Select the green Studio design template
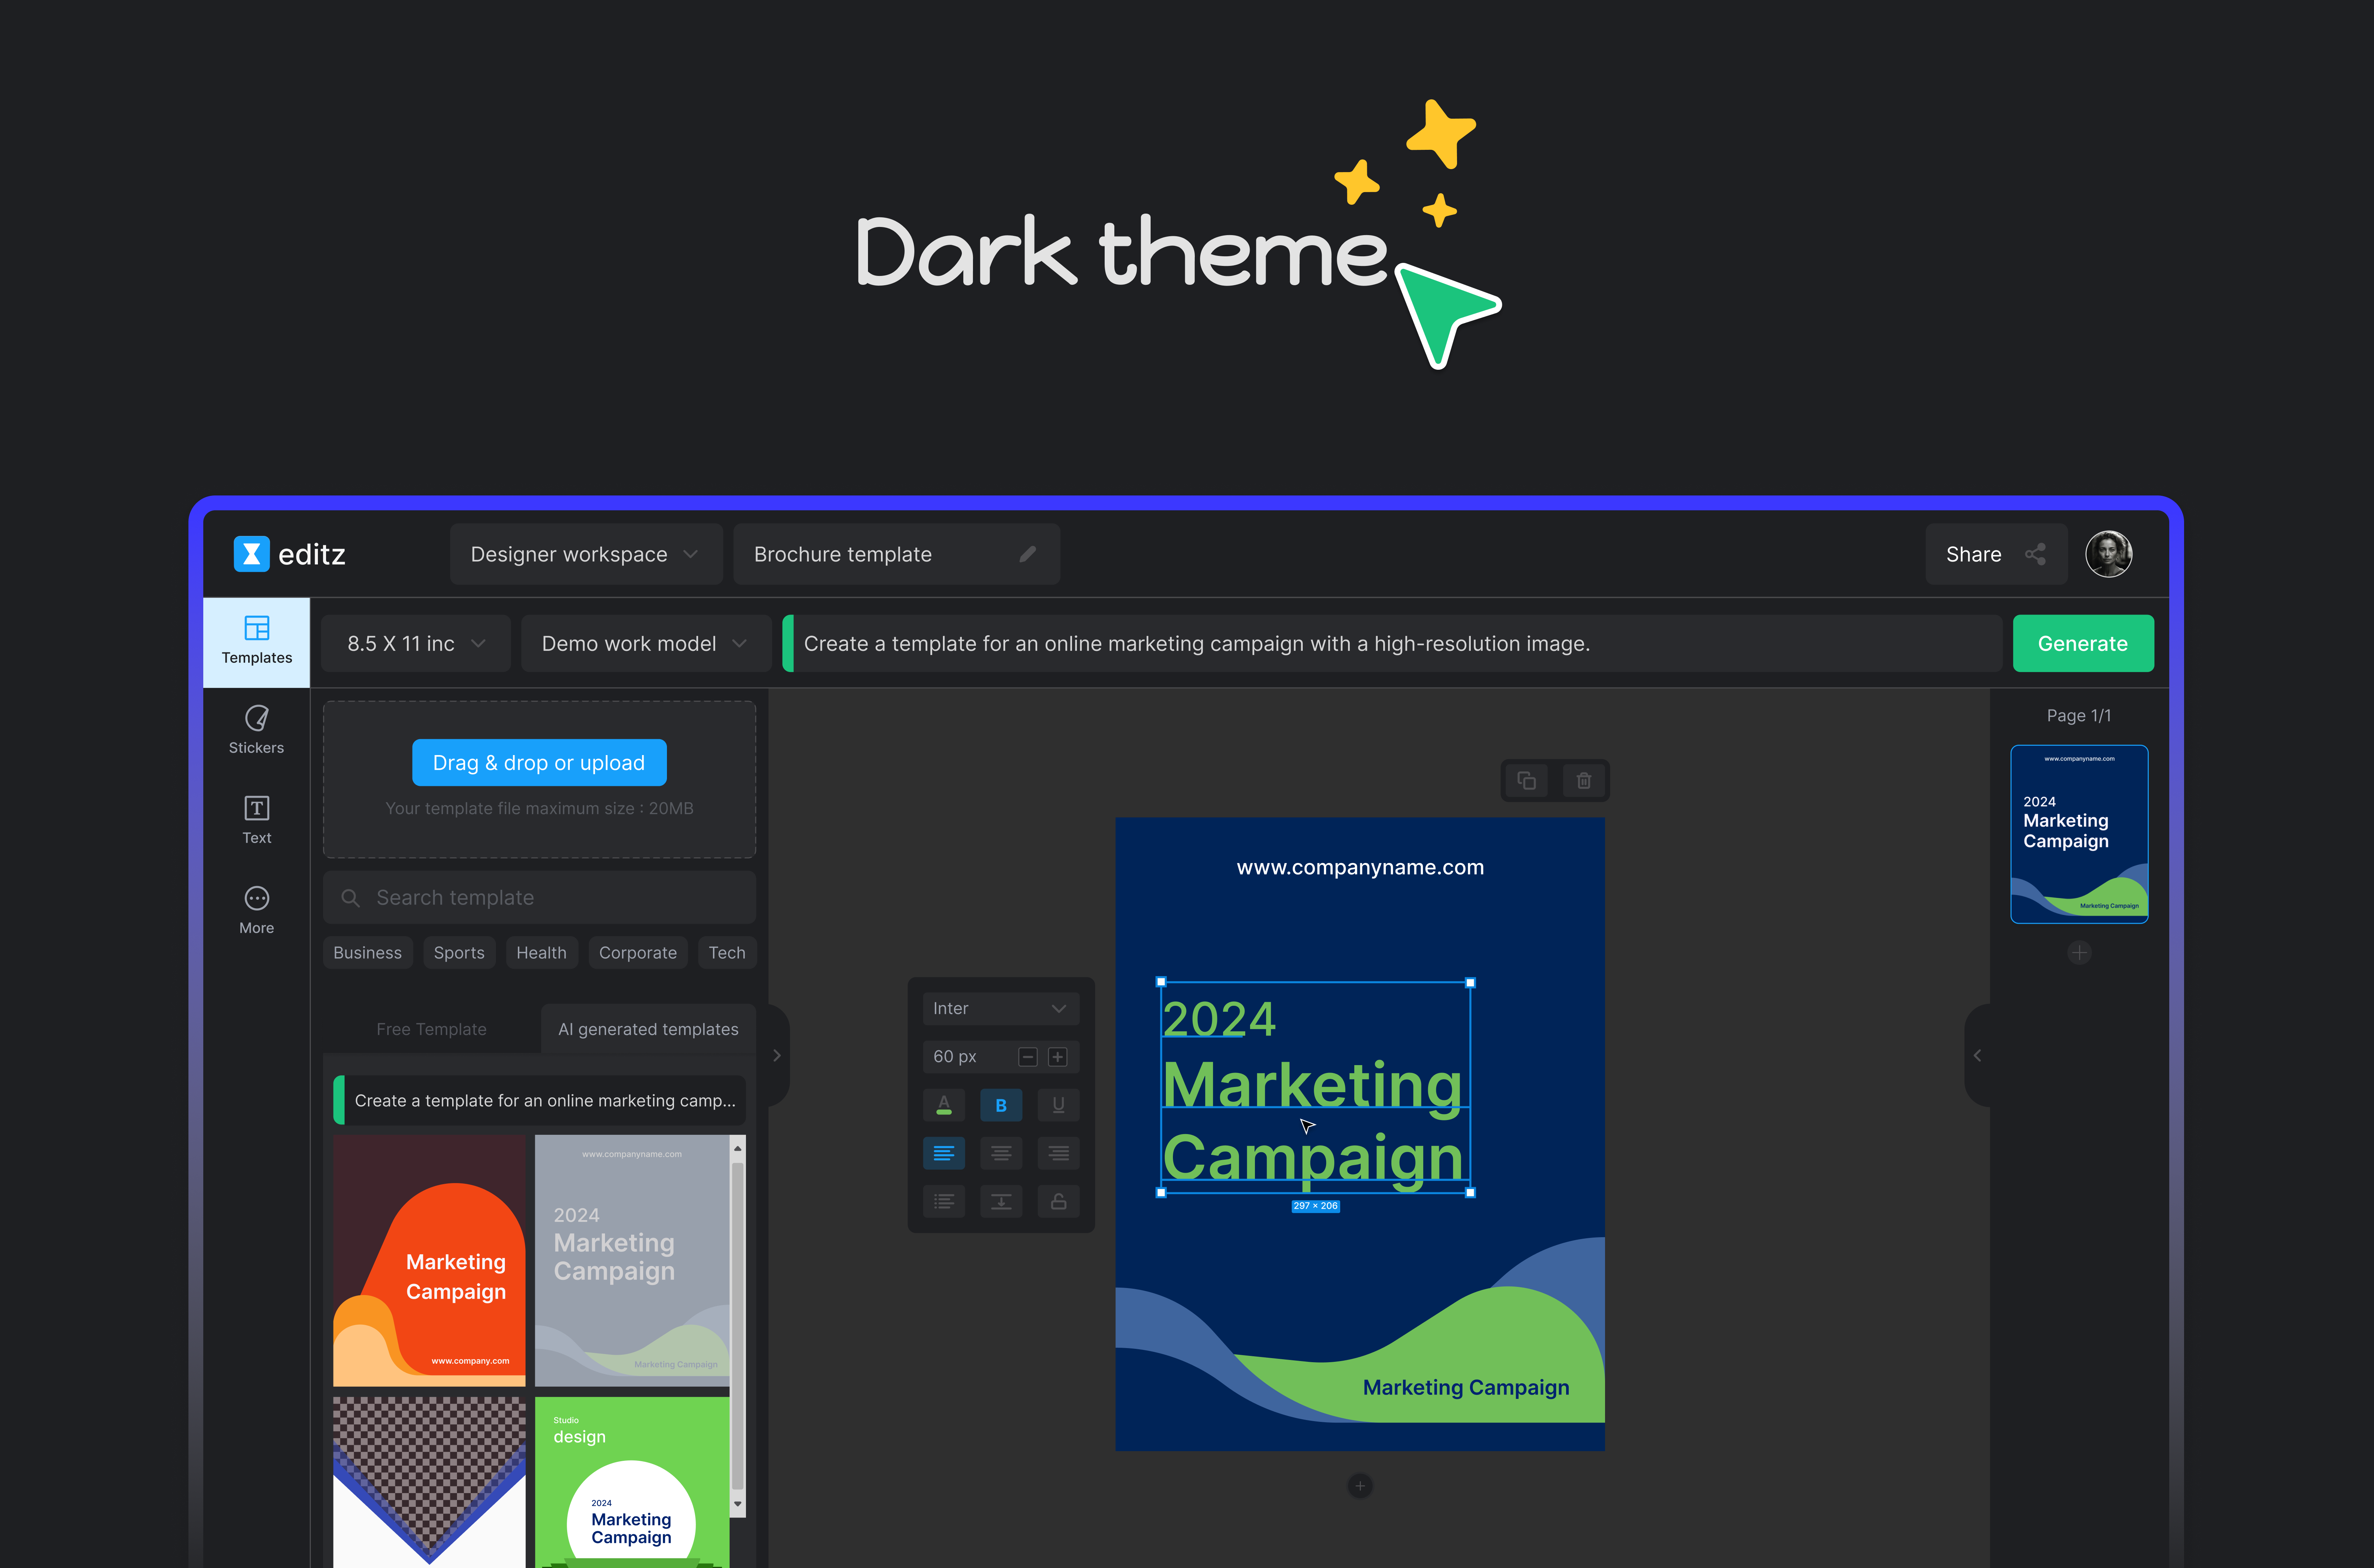The width and height of the screenshot is (2374, 1568). [632, 1482]
